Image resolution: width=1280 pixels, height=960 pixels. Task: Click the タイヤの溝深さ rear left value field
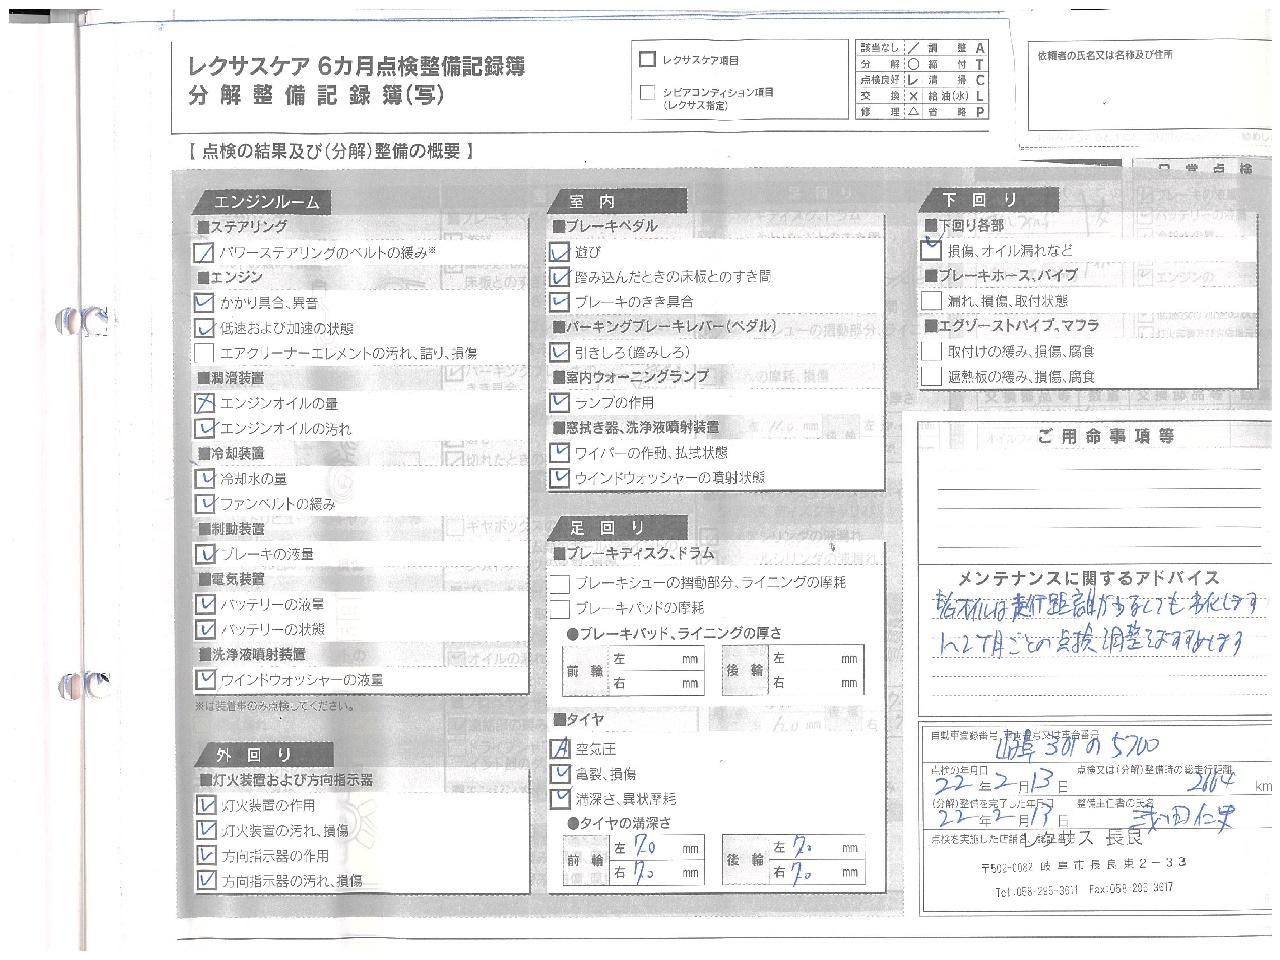[x=815, y=848]
